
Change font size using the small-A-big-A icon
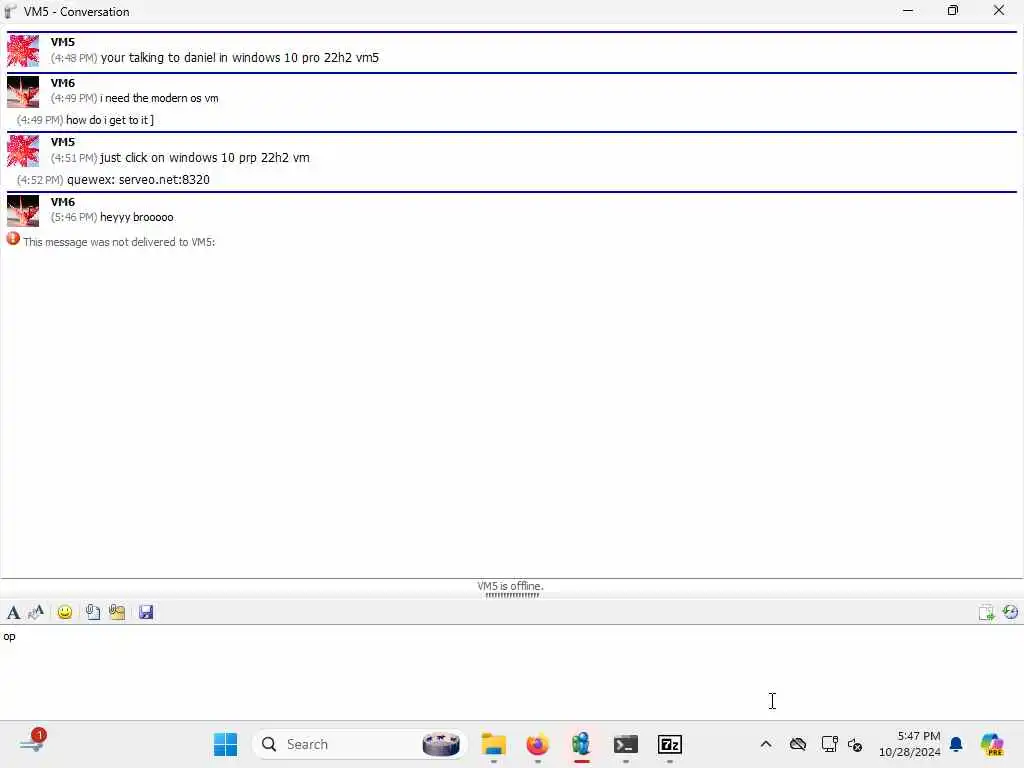tap(36, 612)
